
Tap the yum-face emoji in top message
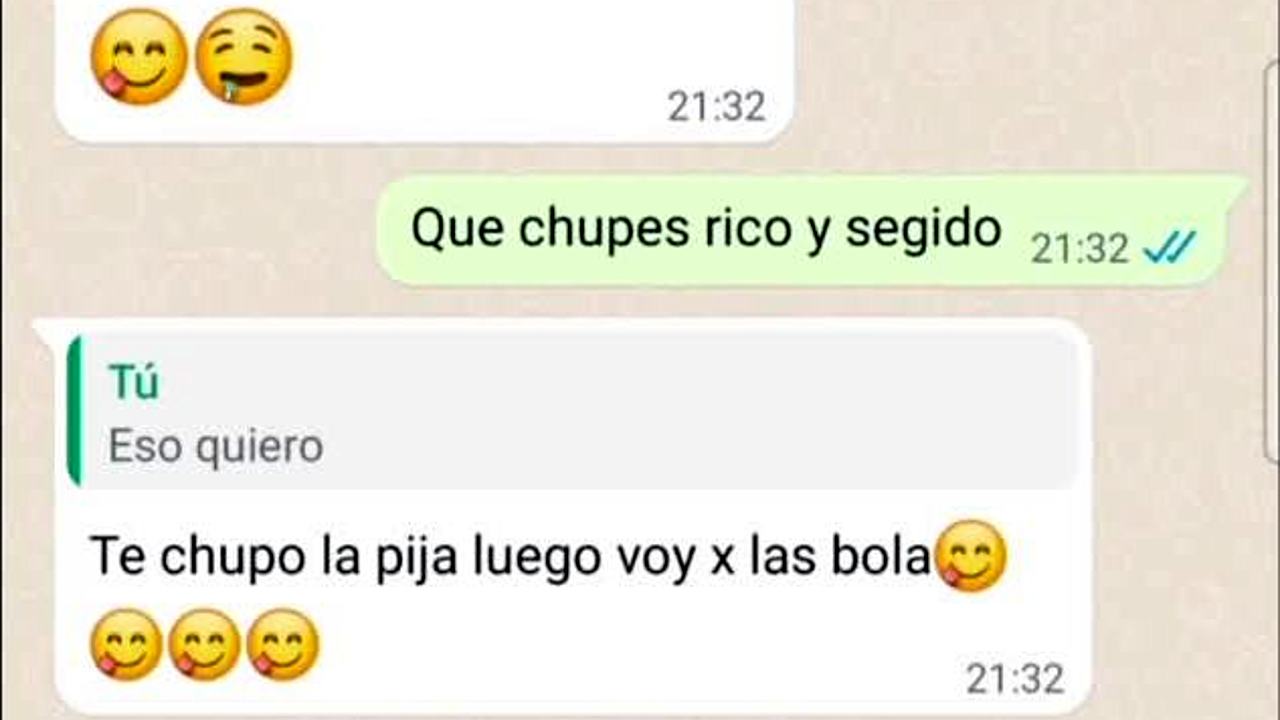138,57
